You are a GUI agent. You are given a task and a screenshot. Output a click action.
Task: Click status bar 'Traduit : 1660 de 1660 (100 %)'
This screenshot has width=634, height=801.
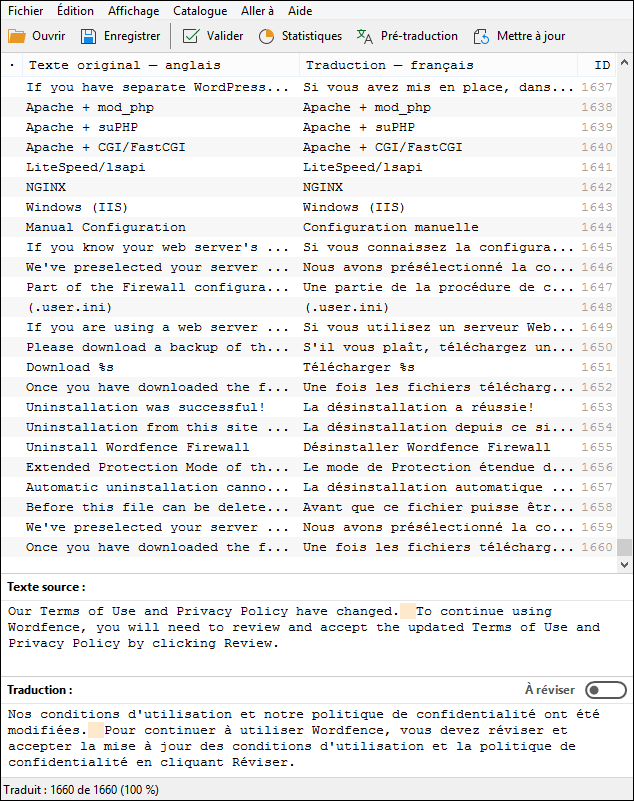[x=81, y=790]
